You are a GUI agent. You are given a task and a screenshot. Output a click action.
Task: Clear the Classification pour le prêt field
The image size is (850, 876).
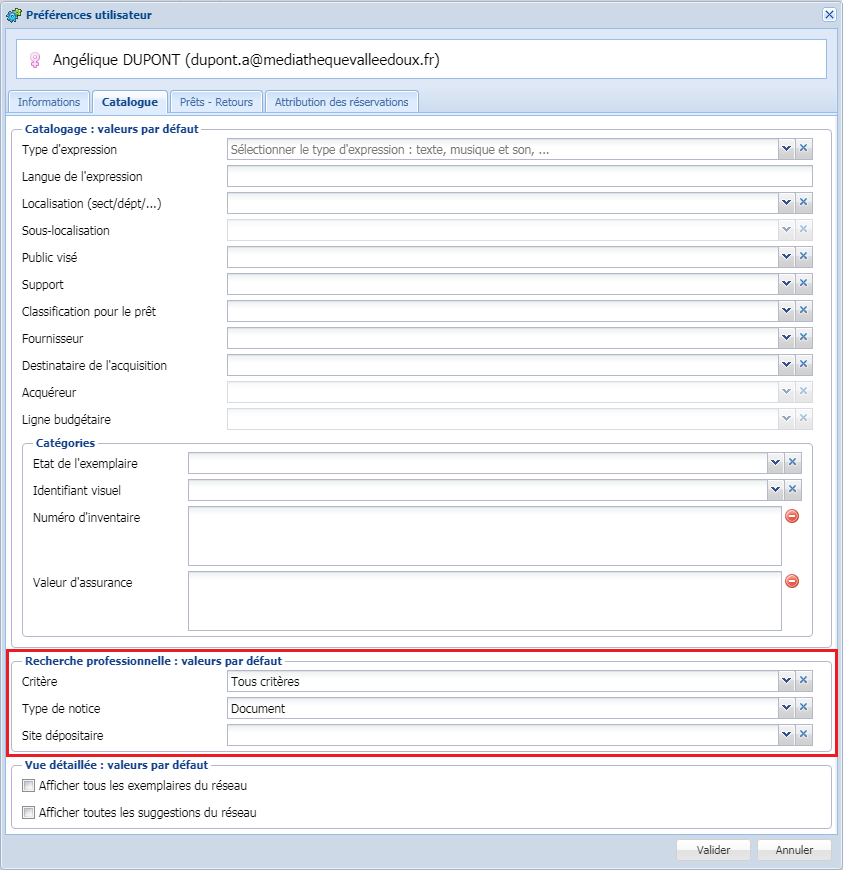(803, 311)
